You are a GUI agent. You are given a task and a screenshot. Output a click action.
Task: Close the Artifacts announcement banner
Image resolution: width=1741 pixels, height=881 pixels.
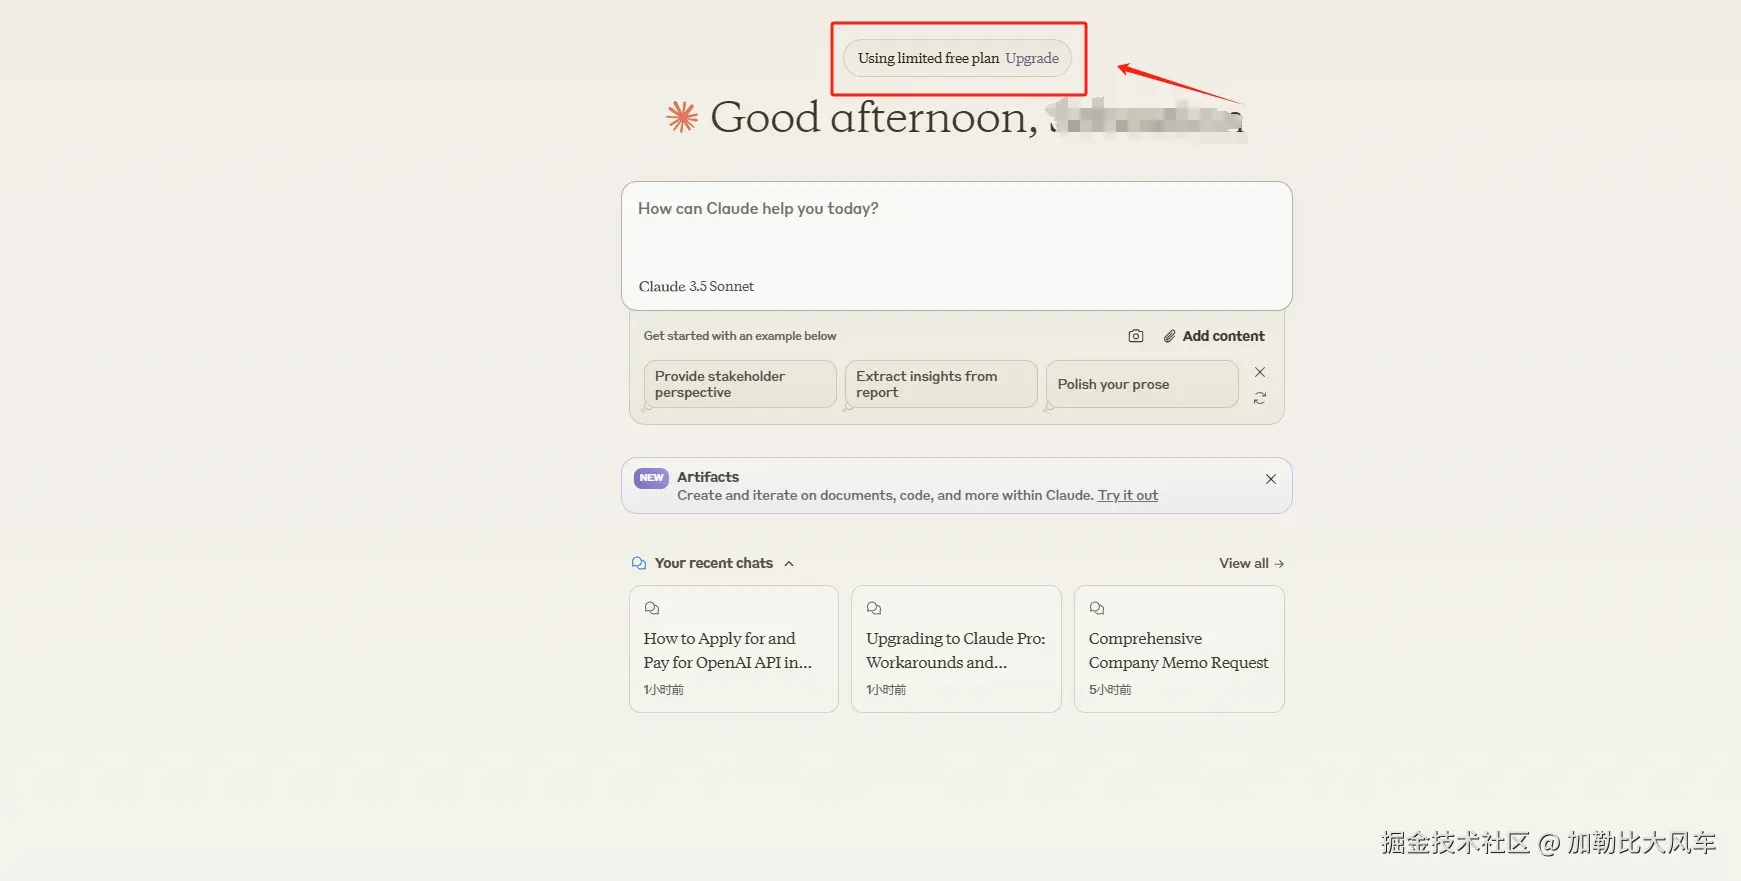point(1271,479)
